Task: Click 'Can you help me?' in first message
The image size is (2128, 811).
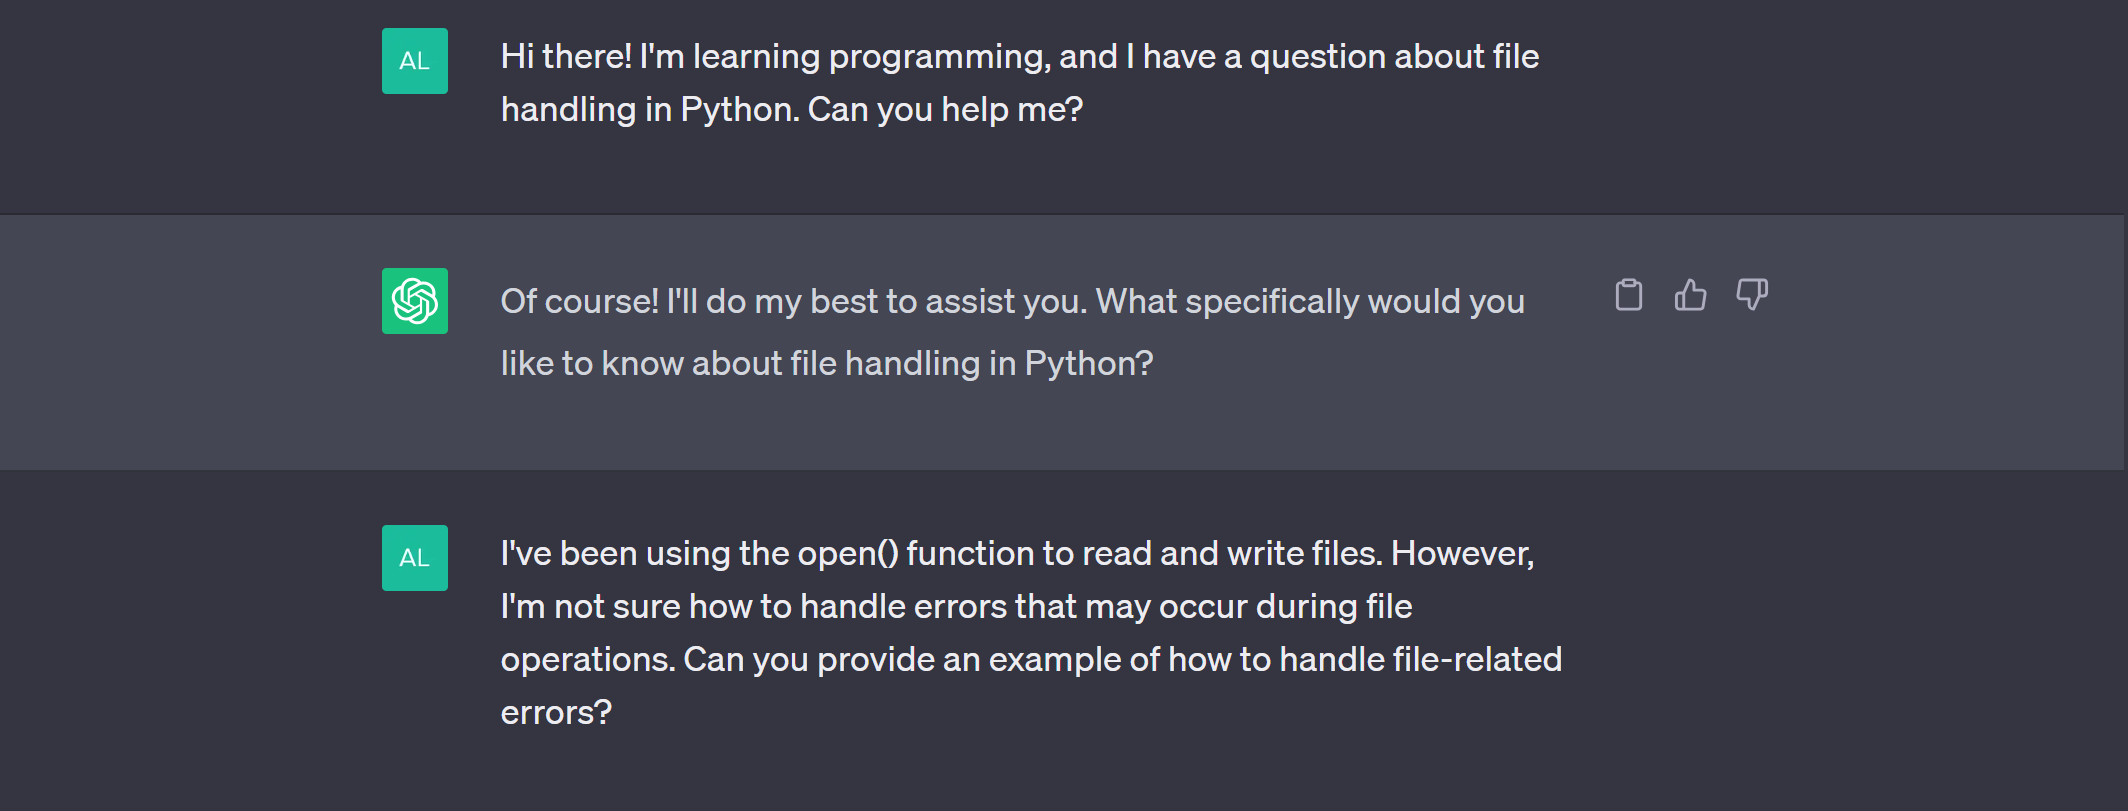Action: pyautogui.click(x=945, y=109)
